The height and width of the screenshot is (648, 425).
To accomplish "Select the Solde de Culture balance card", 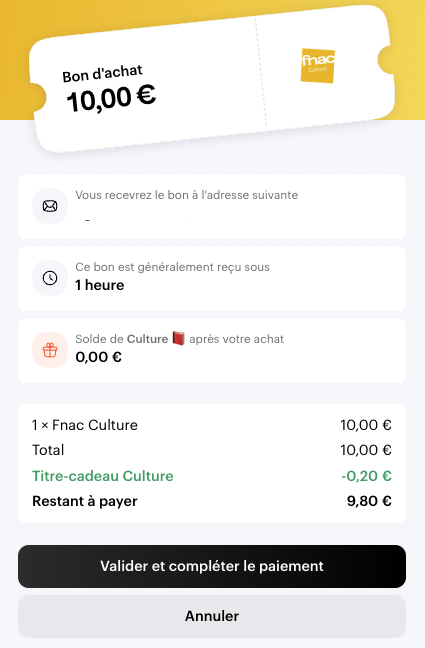I will point(212,350).
